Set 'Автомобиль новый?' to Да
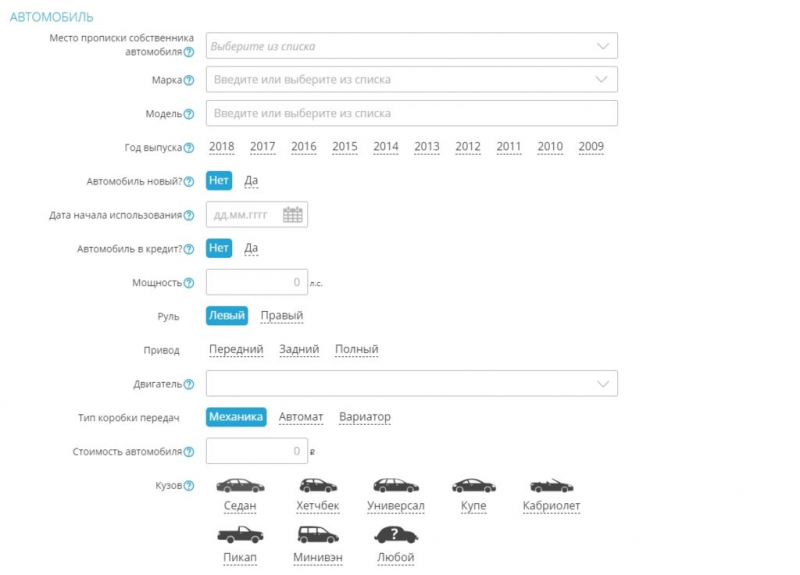800x575 pixels. (x=251, y=181)
